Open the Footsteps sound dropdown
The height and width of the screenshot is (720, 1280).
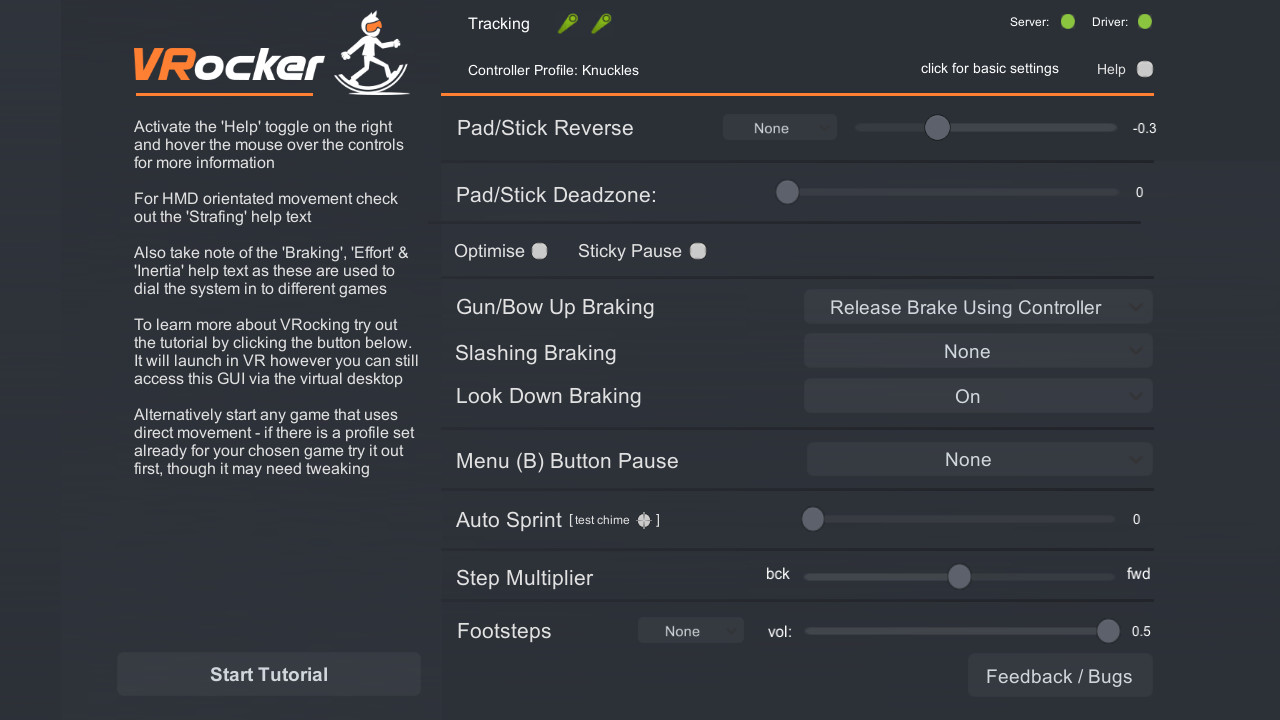[x=690, y=630]
